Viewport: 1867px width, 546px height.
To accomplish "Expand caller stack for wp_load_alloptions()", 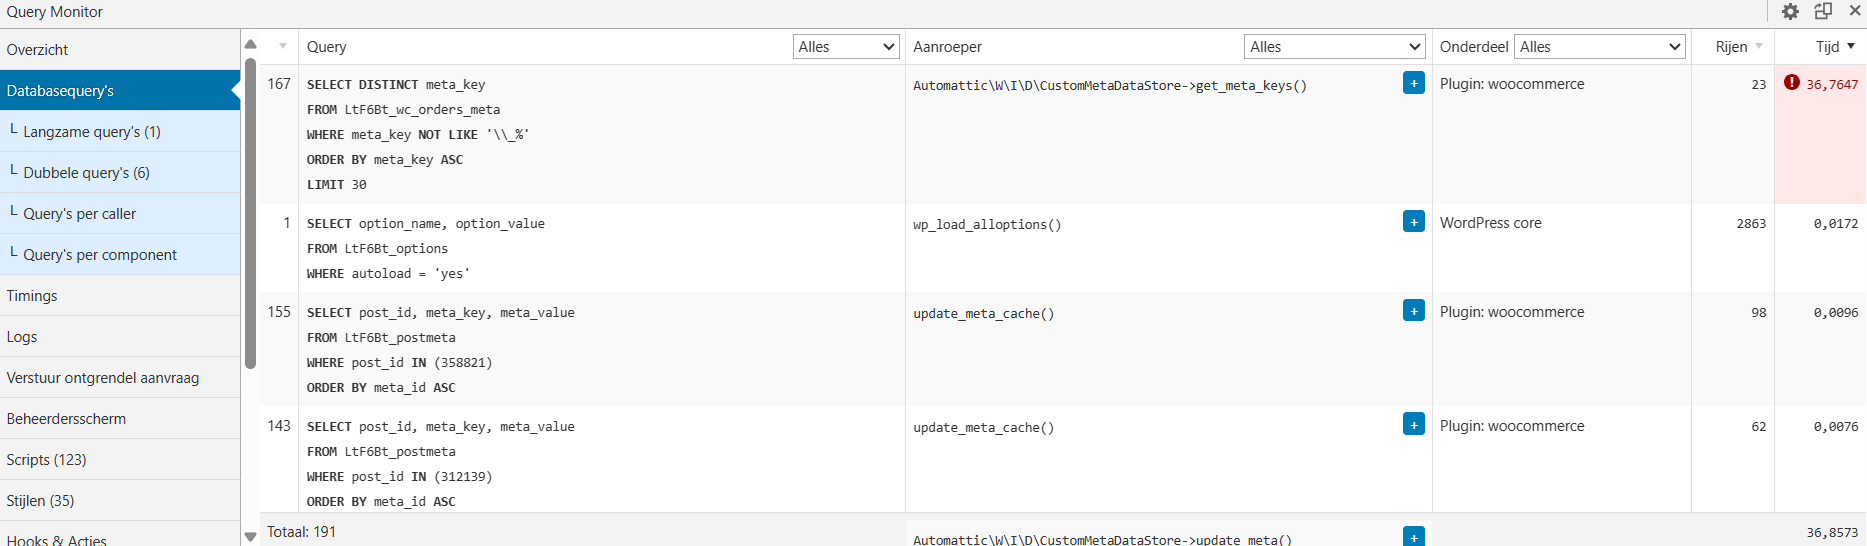I will pyautogui.click(x=1413, y=222).
